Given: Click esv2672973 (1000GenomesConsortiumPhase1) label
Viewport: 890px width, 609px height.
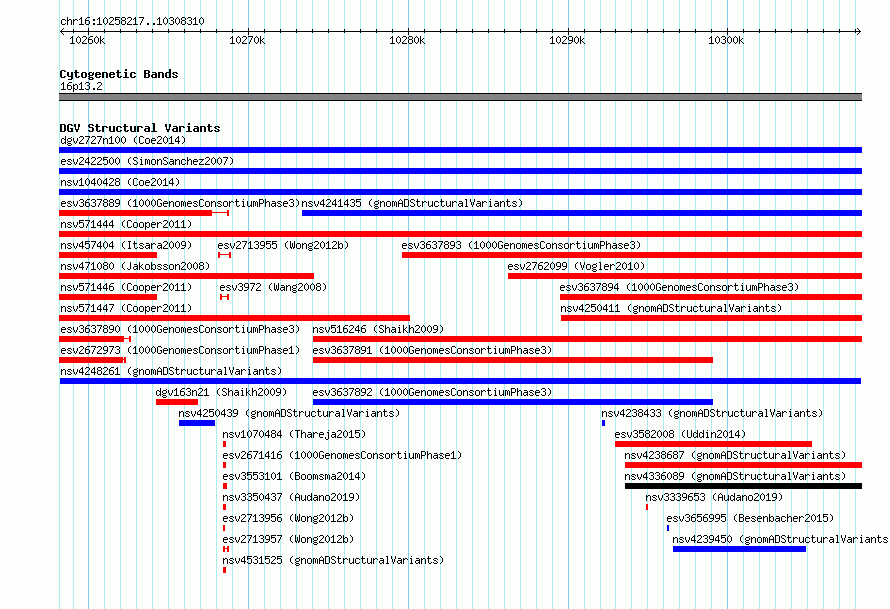Looking at the screenshot, I should (180, 350).
